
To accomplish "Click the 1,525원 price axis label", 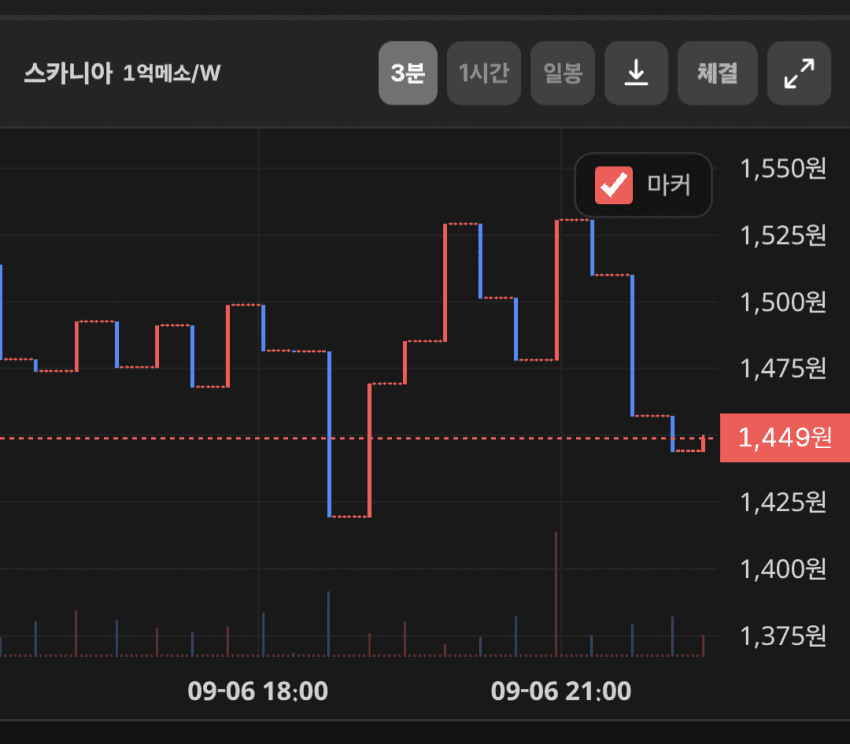I will point(783,236).
